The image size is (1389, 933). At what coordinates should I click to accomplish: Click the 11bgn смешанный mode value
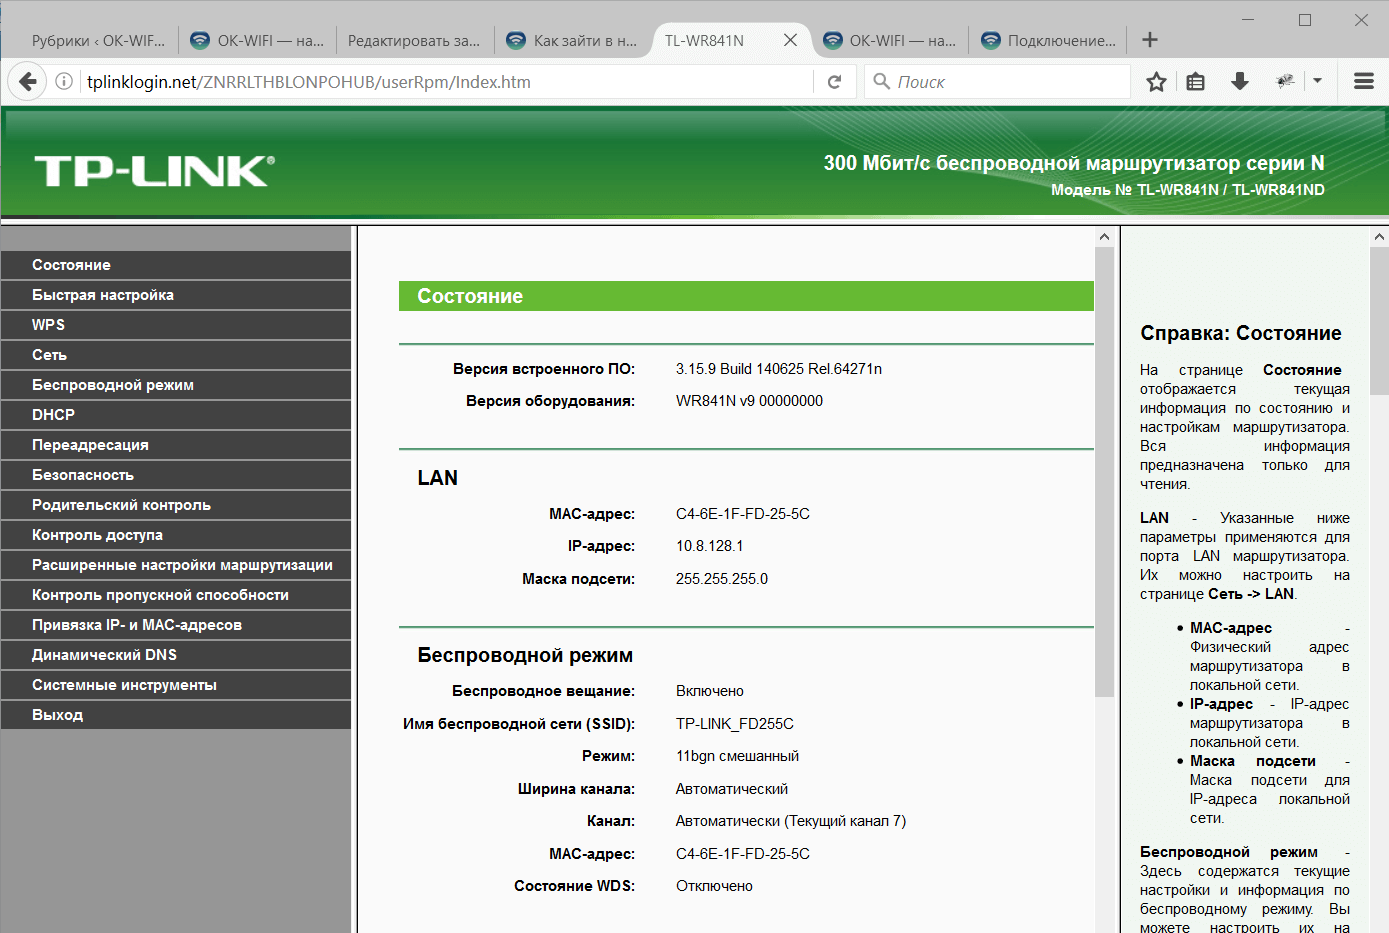[737, 756]
